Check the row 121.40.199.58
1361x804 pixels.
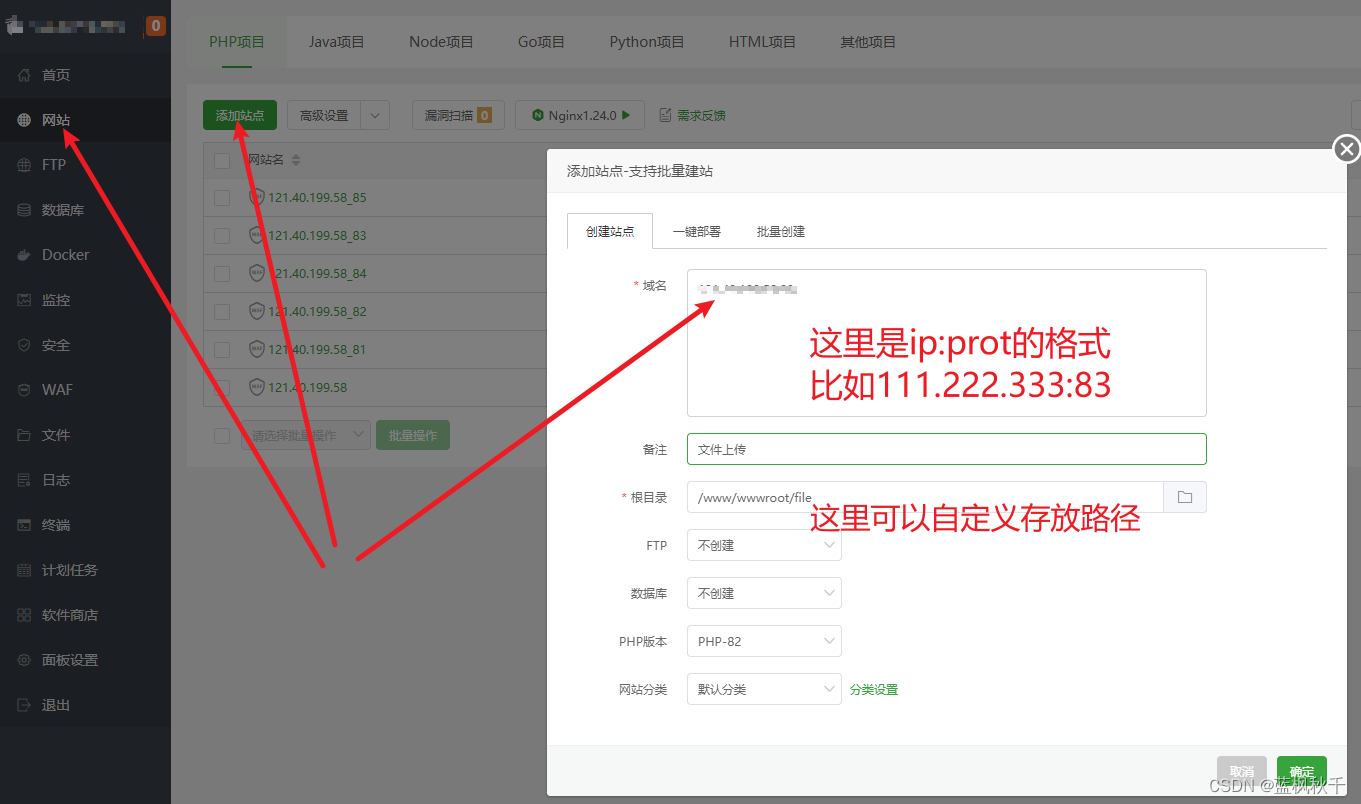point(222,388)
